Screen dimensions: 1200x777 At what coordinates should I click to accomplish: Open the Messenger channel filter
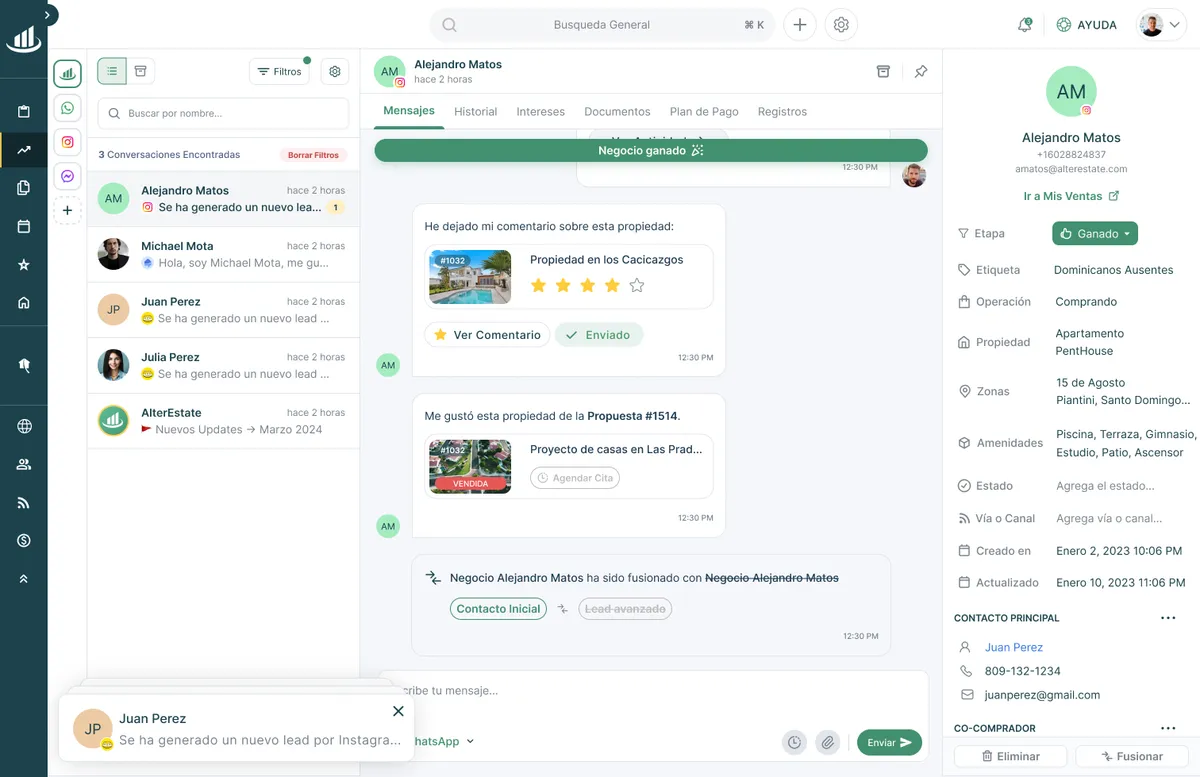(67, 176)
